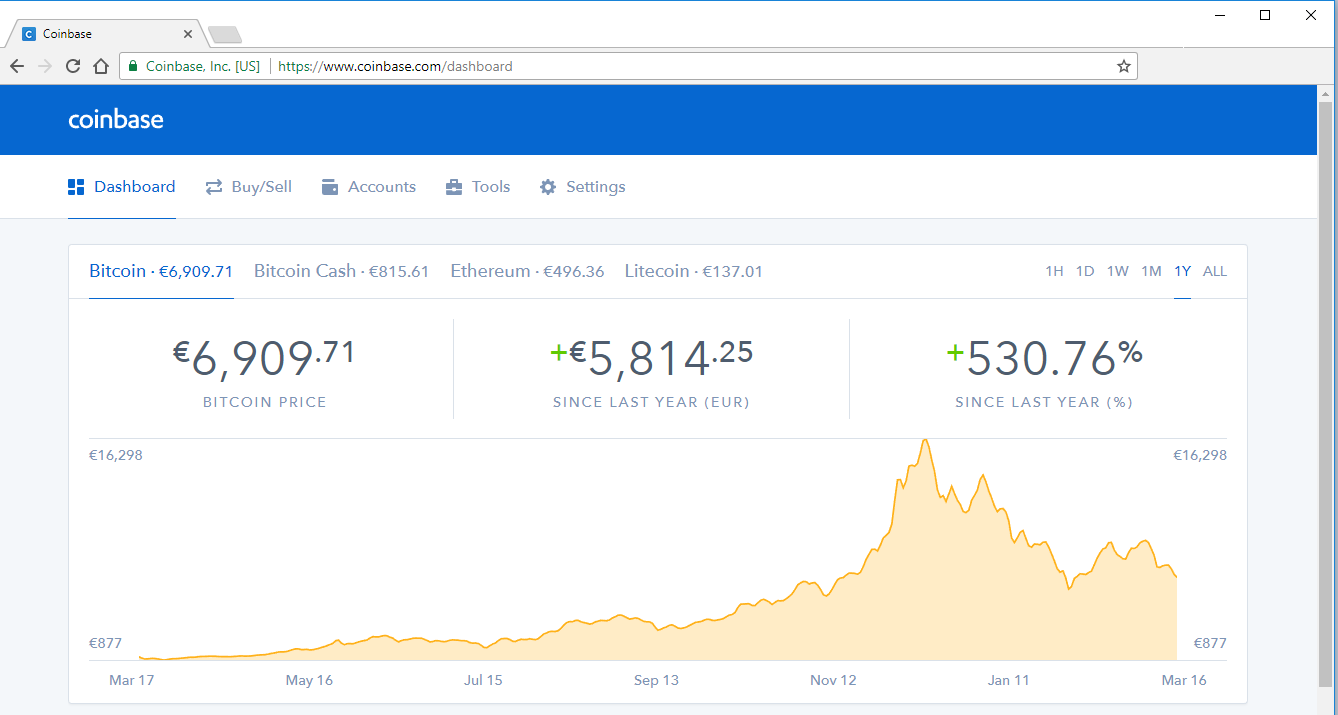Screen dimensions: 1338x715
Task: Switch to the Litecoin price tab
Action: click(x=693, y=271)
